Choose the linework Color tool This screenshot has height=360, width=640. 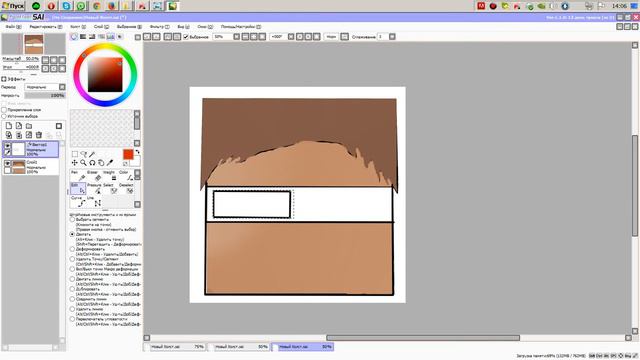click(x=126, y=176)
